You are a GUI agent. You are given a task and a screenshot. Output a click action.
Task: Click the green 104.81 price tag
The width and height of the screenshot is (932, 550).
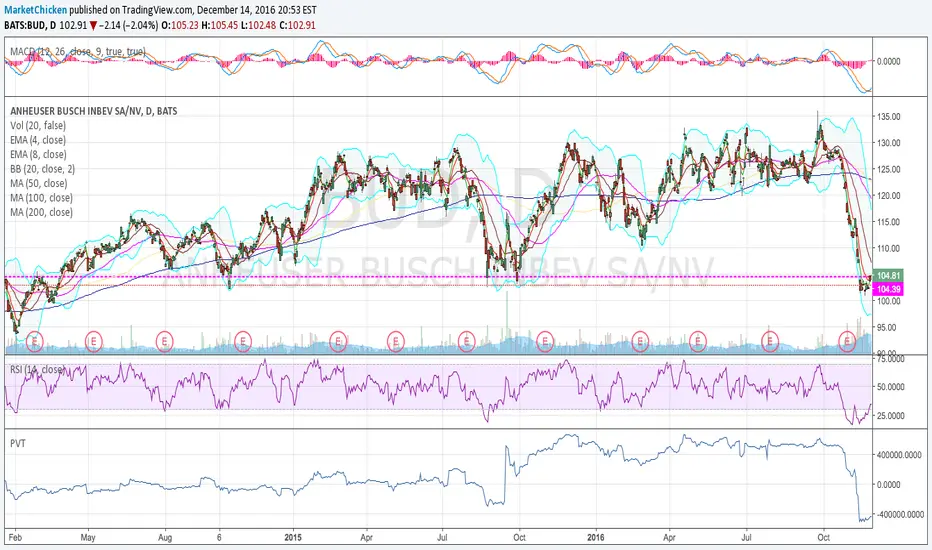click(x=889, y=276)
